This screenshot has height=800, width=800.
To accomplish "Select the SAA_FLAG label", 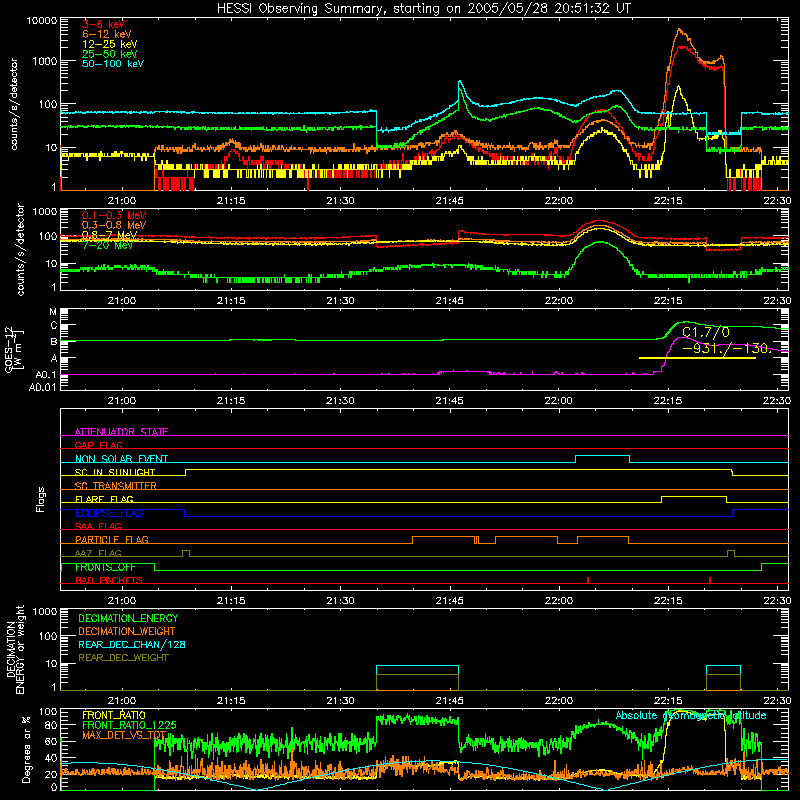I will (98, 526).
